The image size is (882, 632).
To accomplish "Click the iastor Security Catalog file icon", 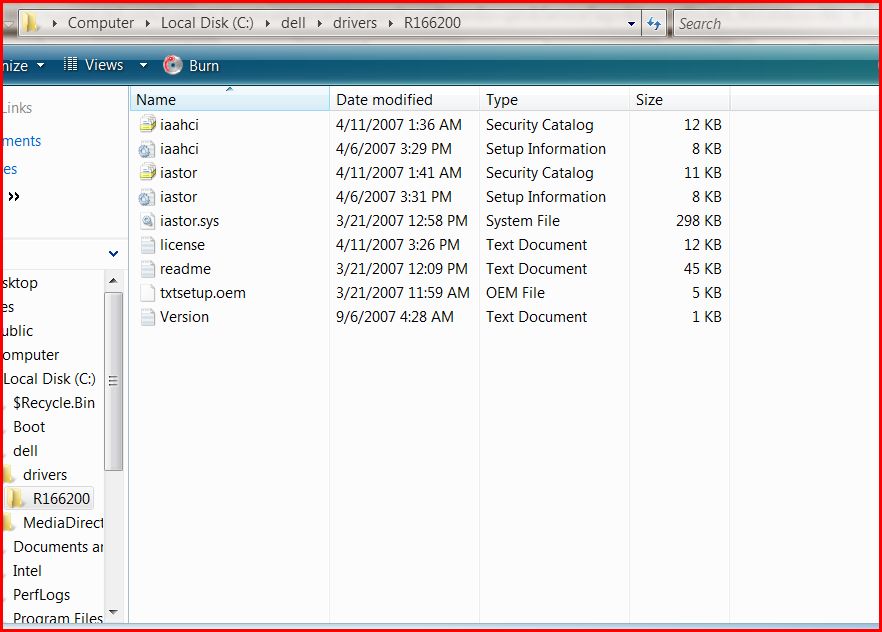I will (x=147, y=173).
